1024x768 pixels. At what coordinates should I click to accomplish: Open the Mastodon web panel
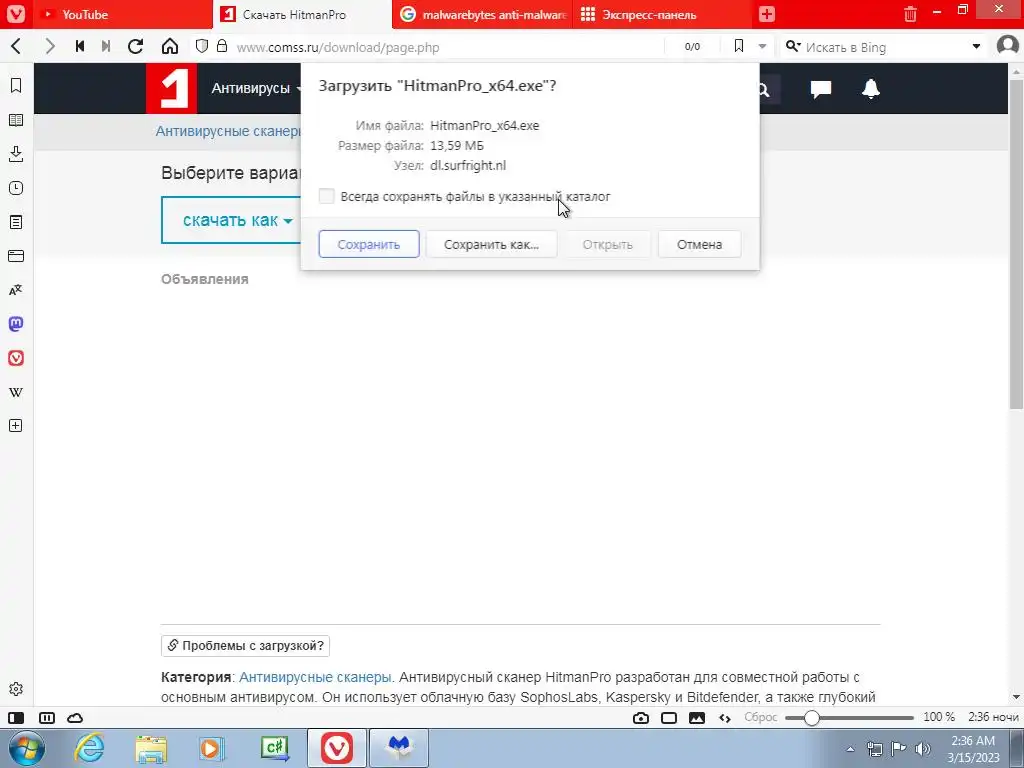(x=16, y=324)
